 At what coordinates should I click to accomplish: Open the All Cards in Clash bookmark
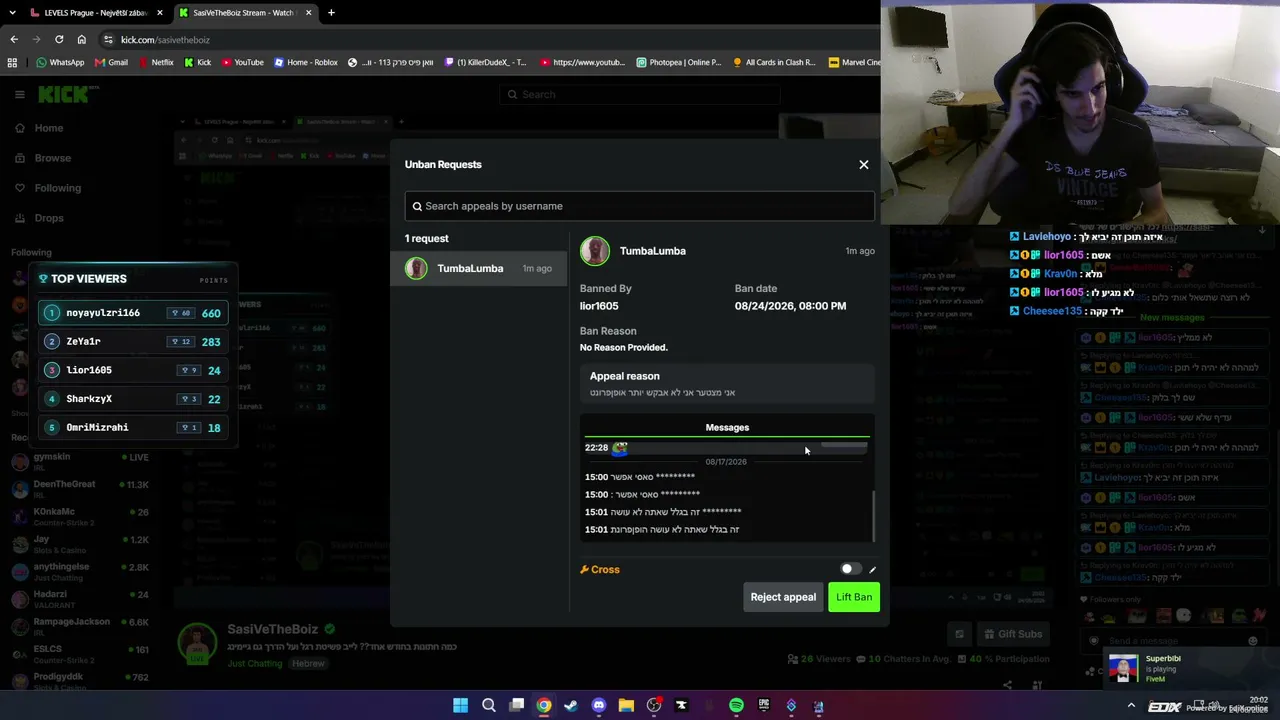click(776, 62)
